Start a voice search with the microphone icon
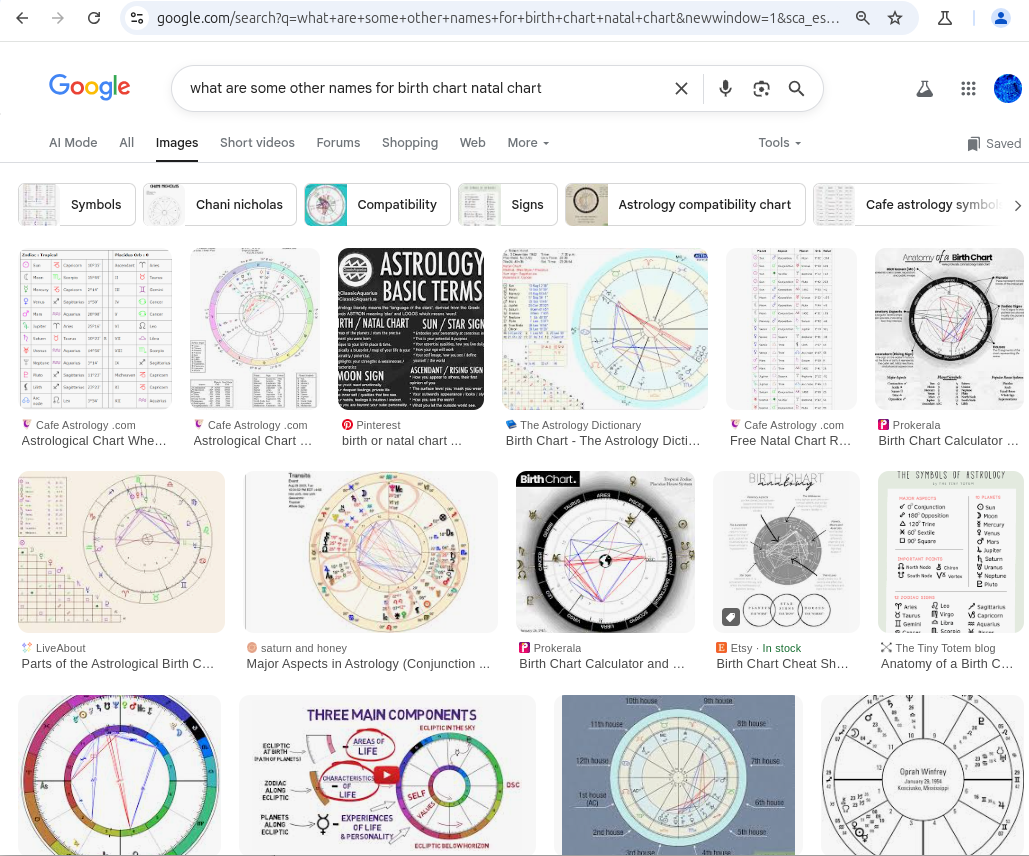The image size is (1029, 856). point(725,88)
